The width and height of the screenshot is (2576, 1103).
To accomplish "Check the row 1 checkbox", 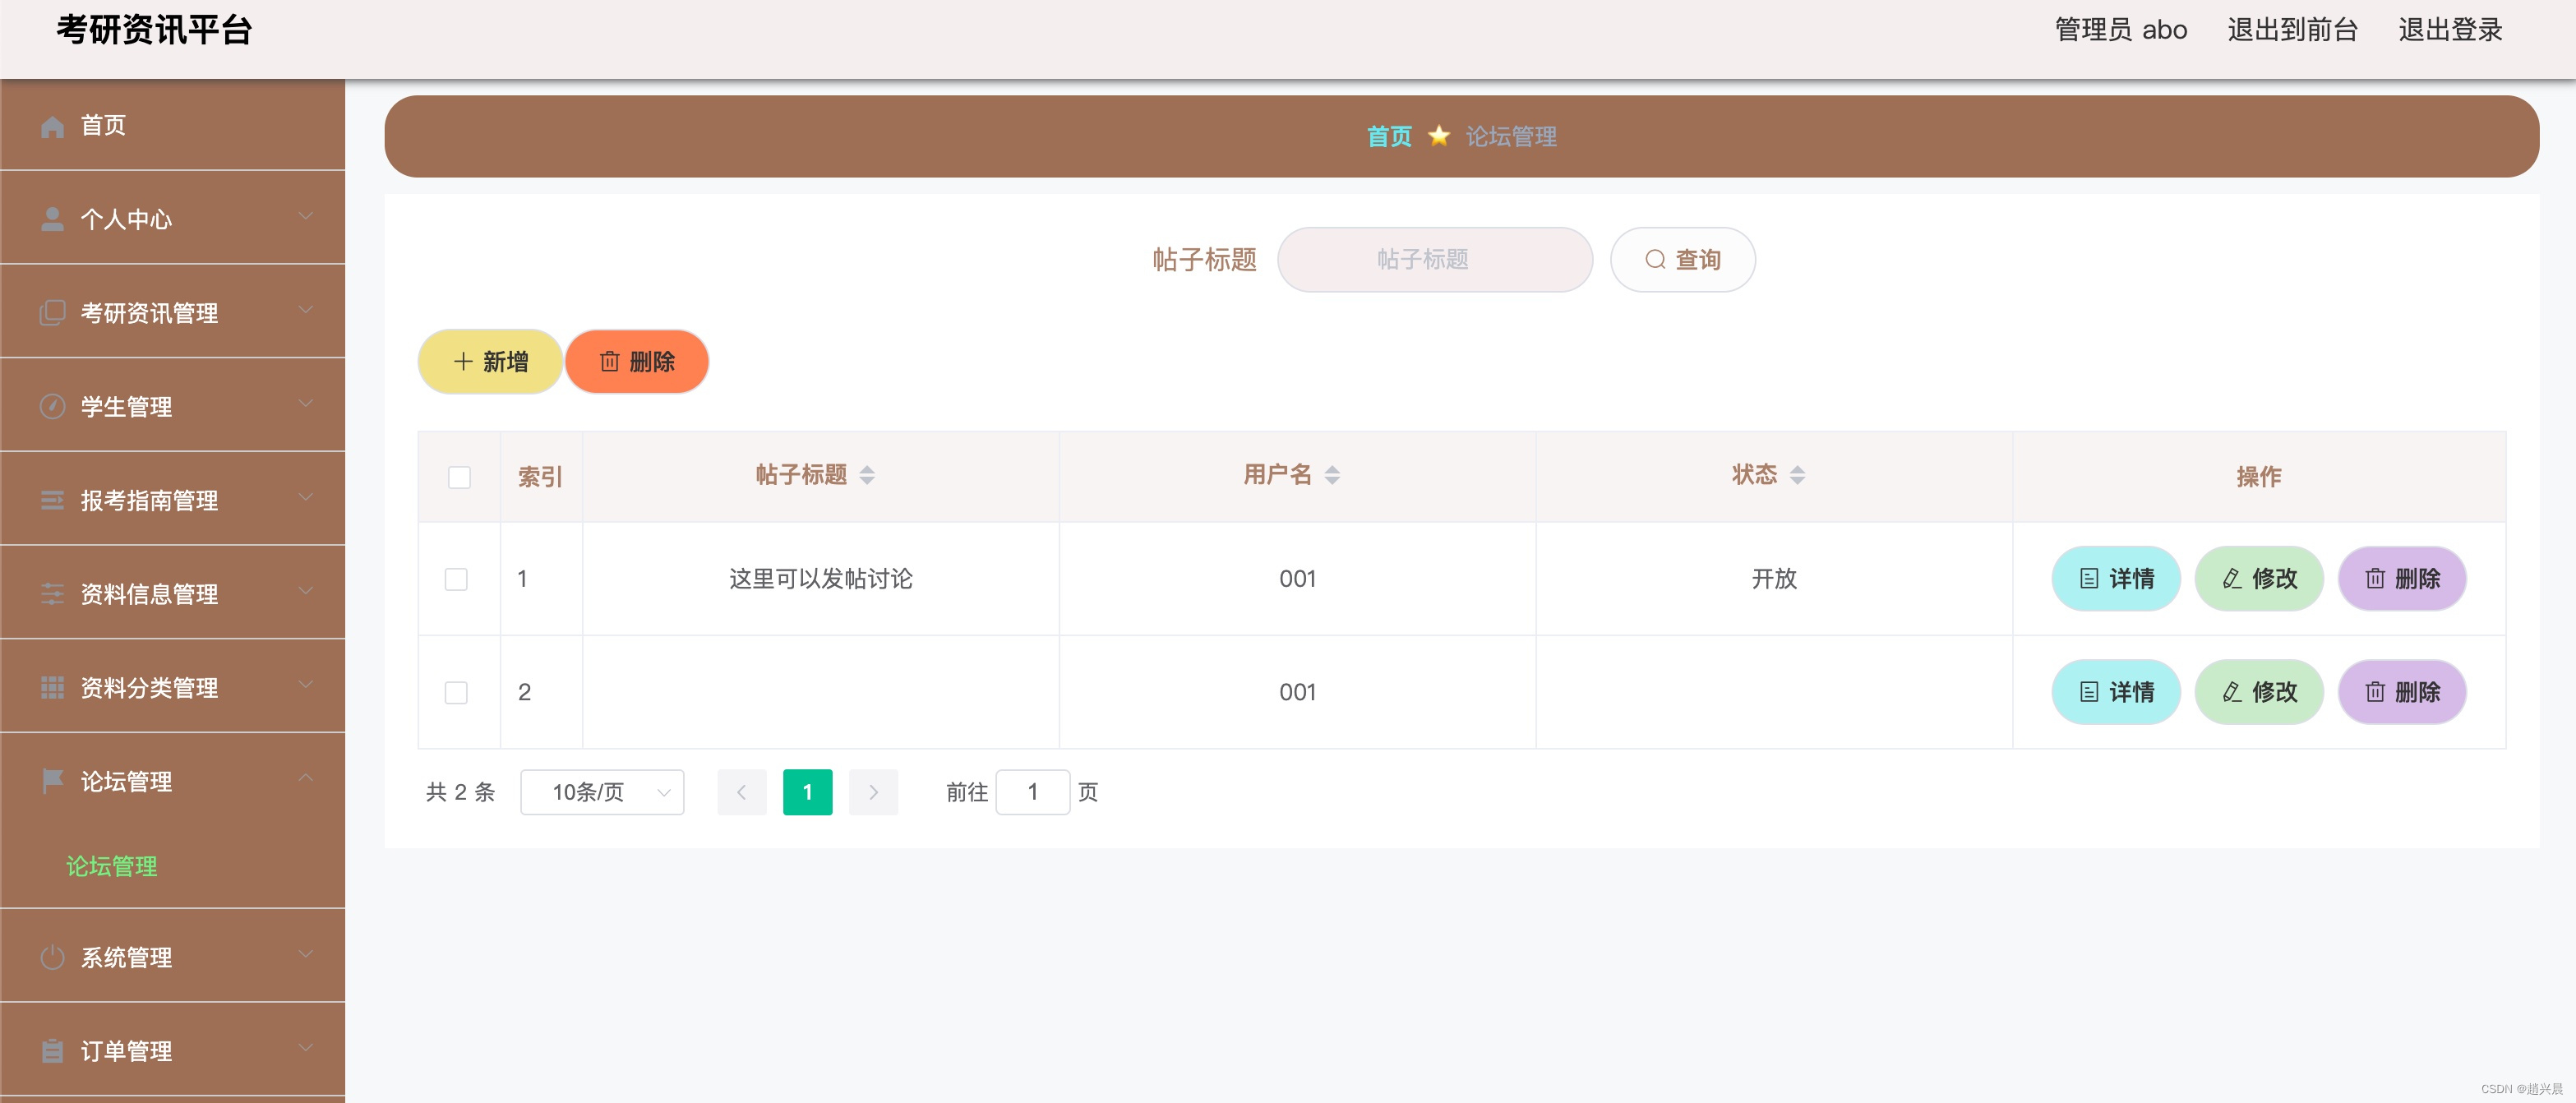I will (x=456, y=580).
